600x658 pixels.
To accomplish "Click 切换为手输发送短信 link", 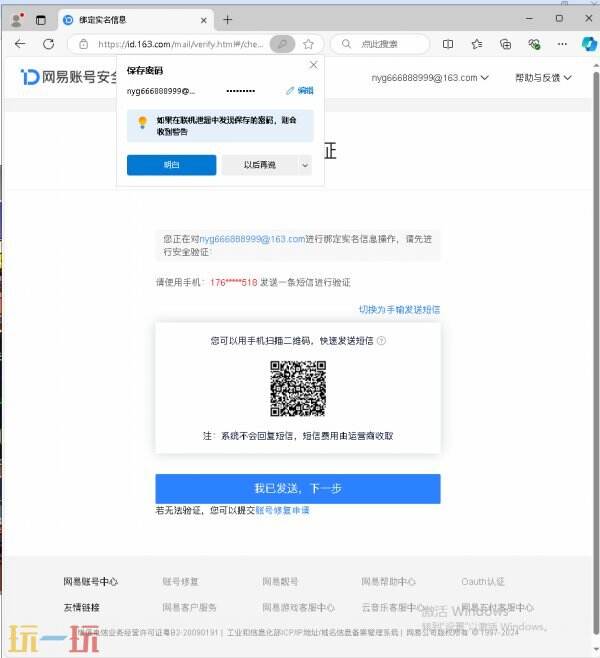I will coord(399,310).
